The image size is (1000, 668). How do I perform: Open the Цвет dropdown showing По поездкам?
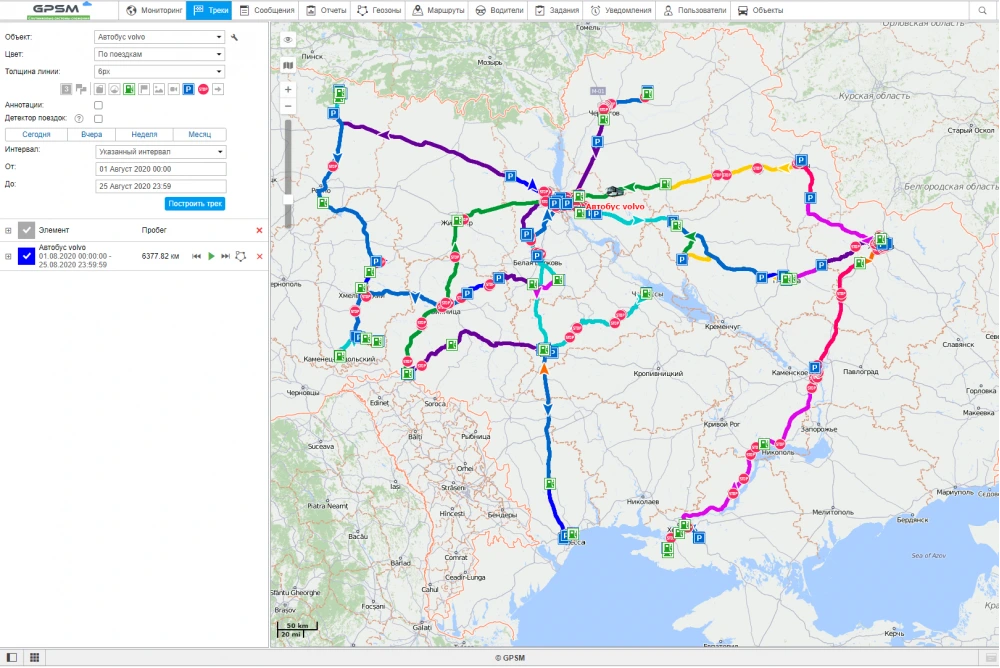[160, 54]
